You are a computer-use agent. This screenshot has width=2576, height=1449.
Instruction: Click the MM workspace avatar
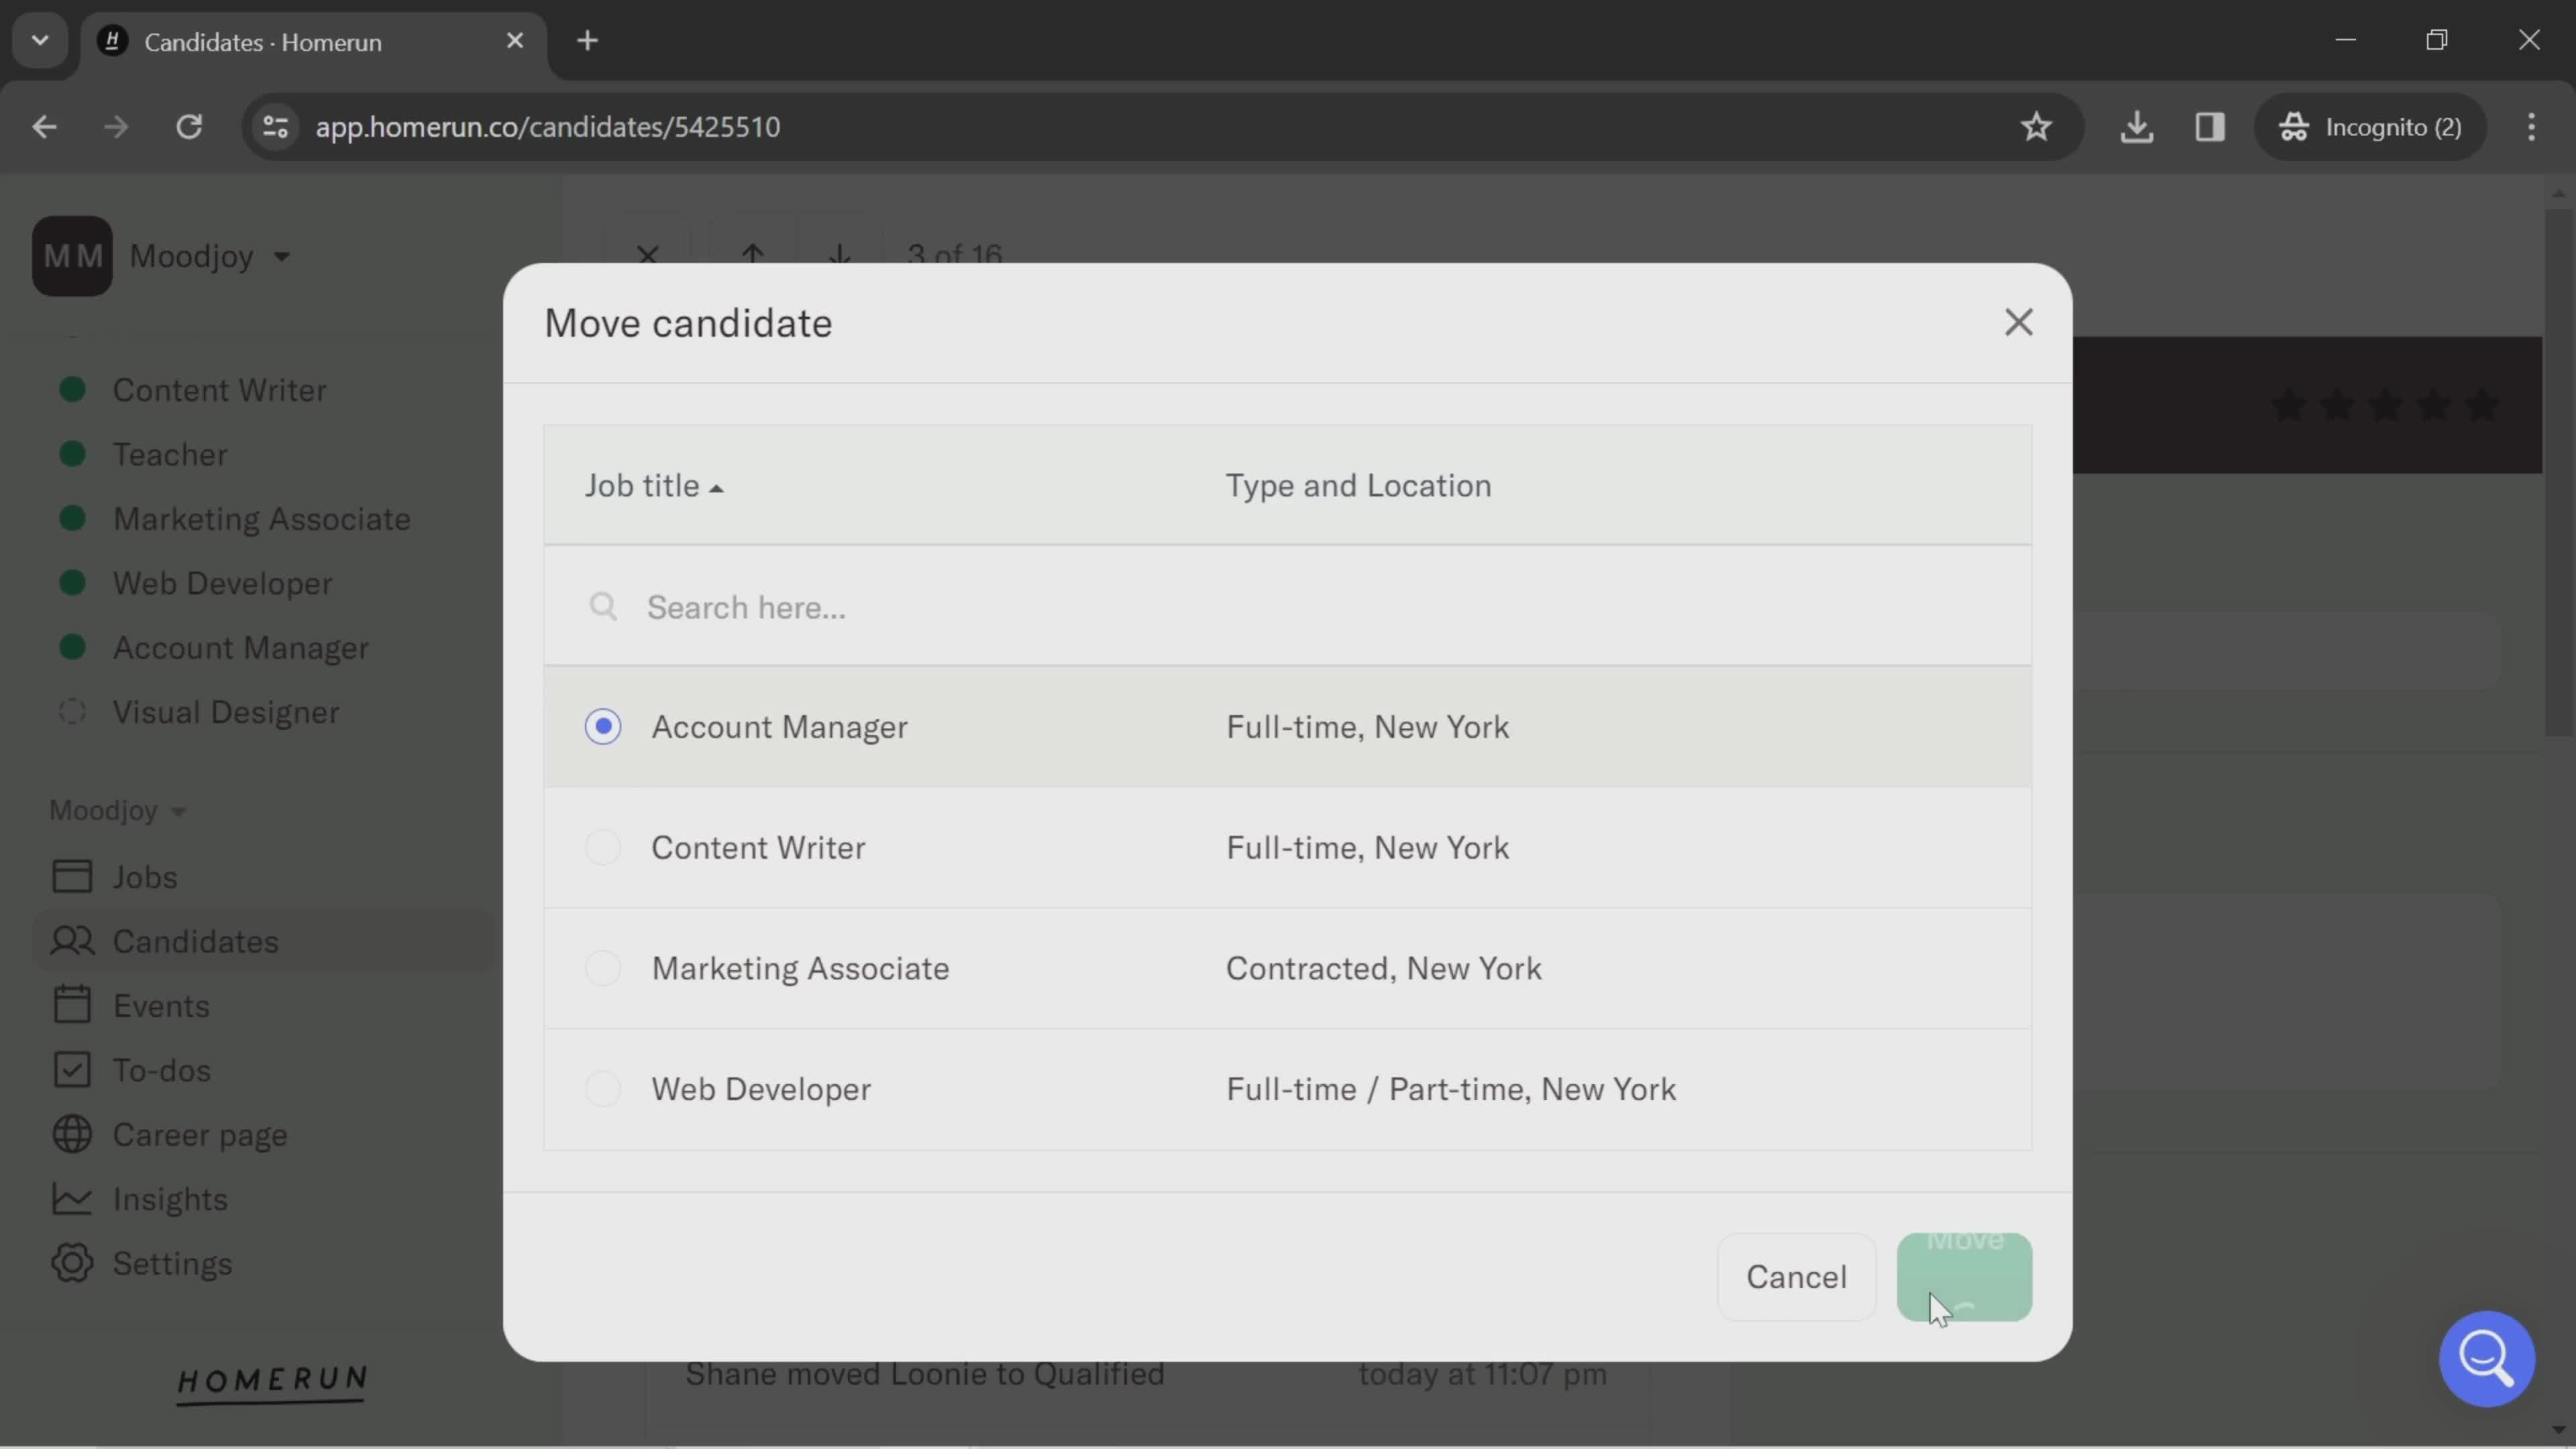[x=72, y=256]
